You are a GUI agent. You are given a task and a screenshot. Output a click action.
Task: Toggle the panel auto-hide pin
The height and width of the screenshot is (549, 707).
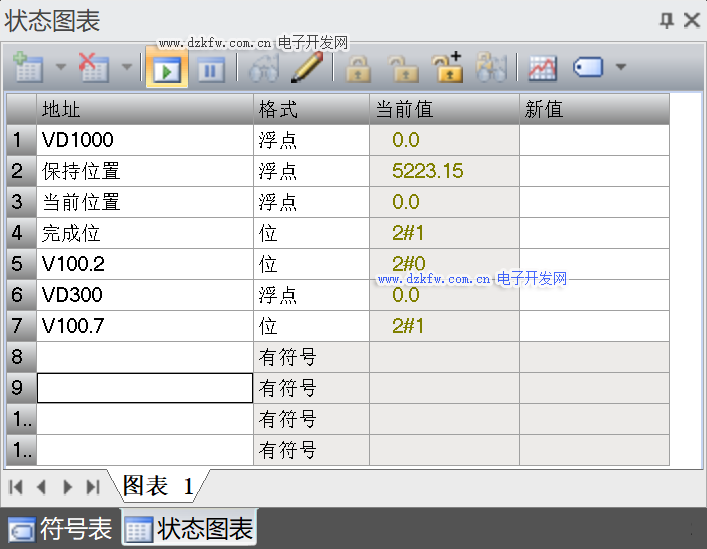(x=667, y=20)
